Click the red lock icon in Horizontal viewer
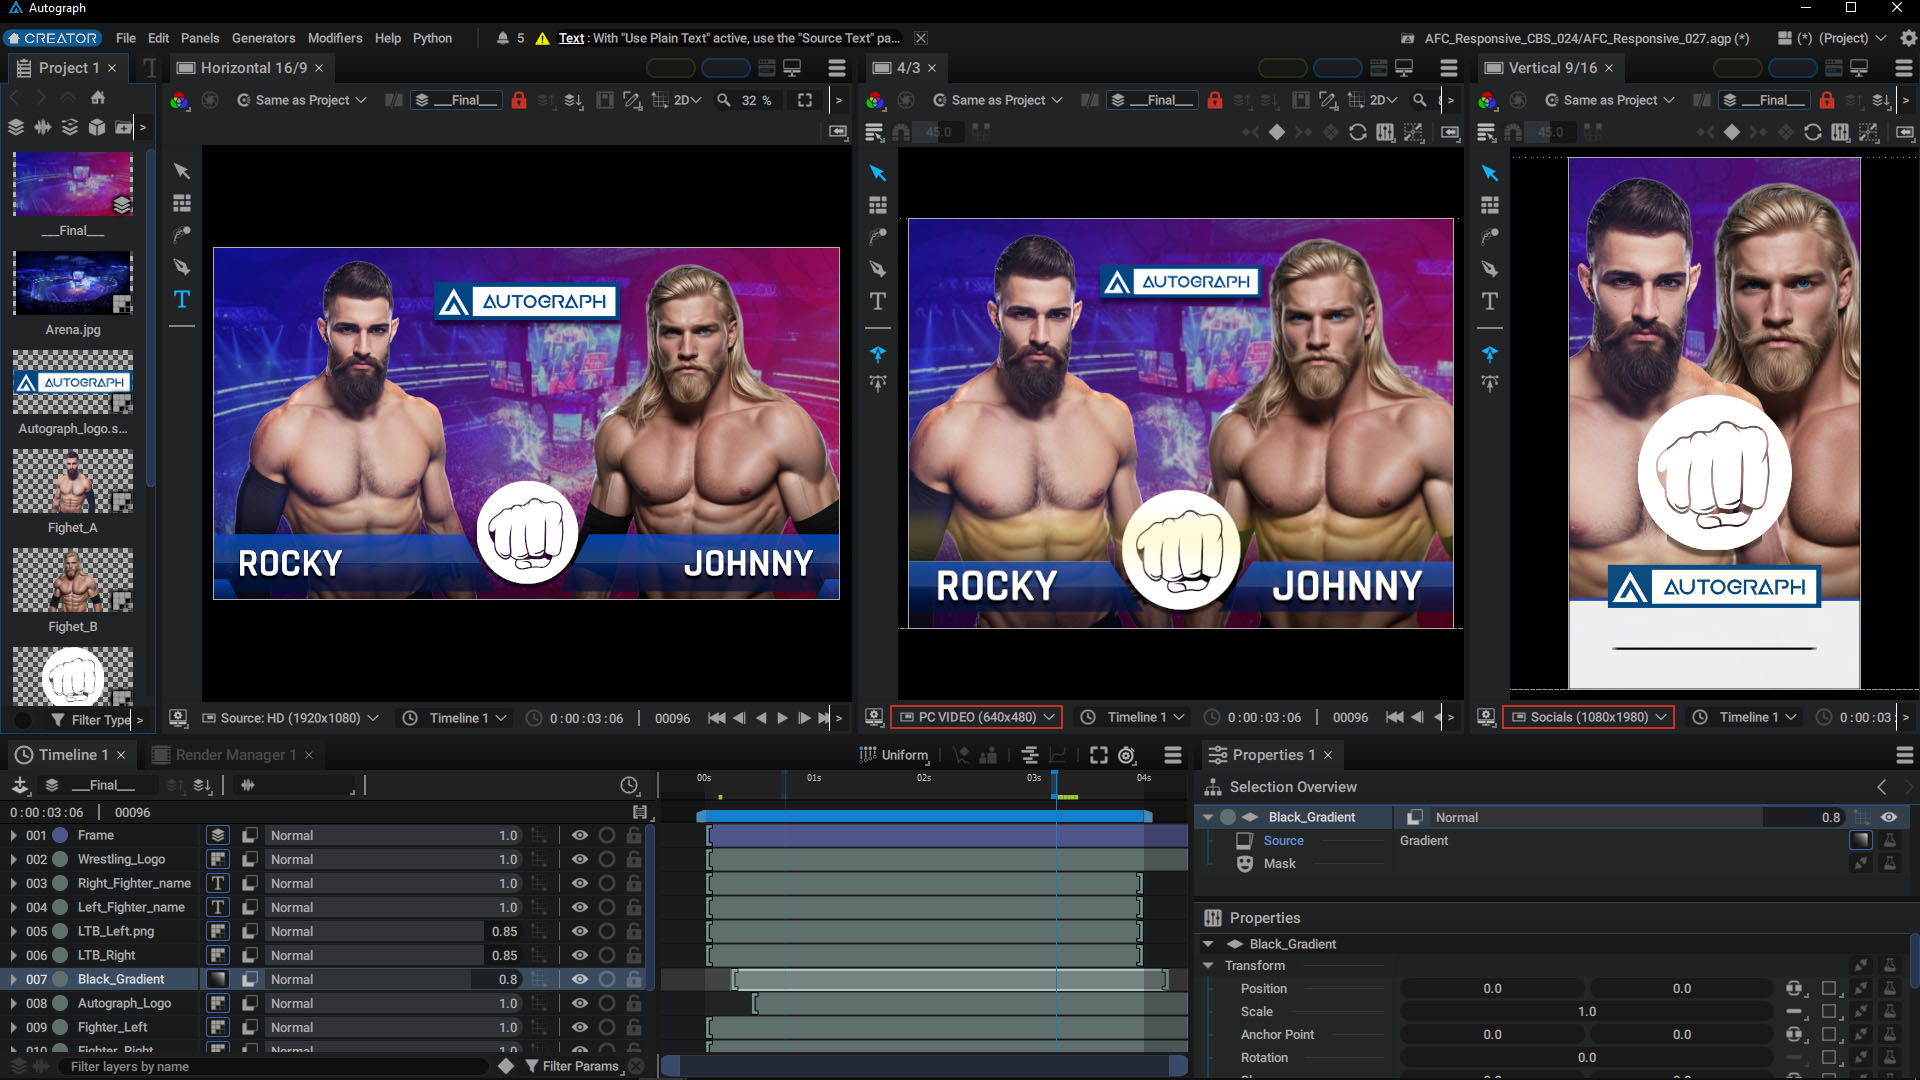1920x1080 pixels. point(519,100)
